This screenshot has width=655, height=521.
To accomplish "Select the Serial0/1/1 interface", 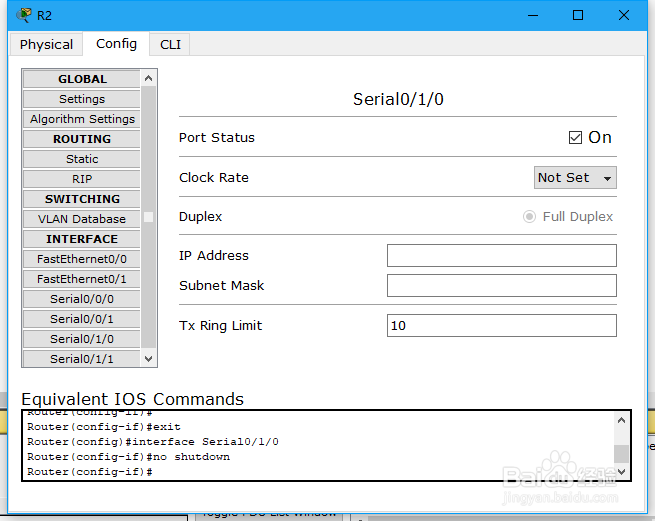I will click(82, 358).
